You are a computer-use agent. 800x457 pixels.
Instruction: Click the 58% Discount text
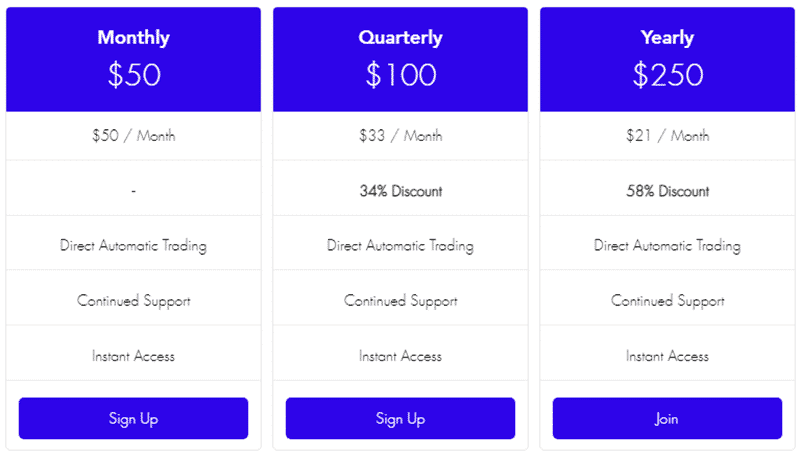[667, 191]
